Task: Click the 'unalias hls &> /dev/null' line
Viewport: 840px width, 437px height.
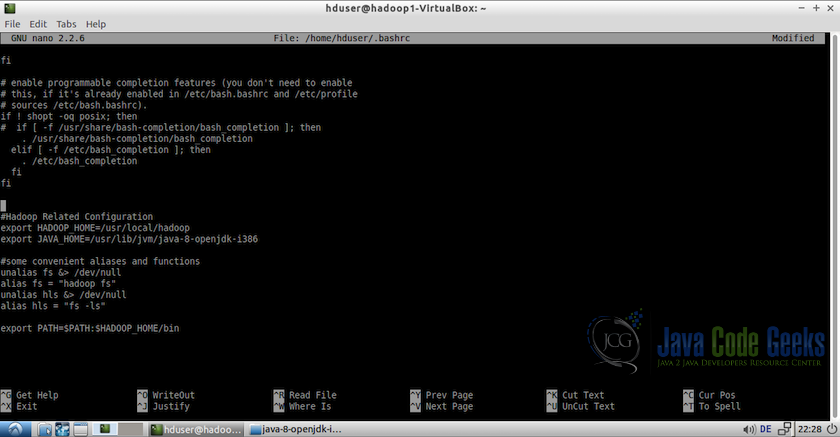Action: pyautogui.click(x=63, y=295)
